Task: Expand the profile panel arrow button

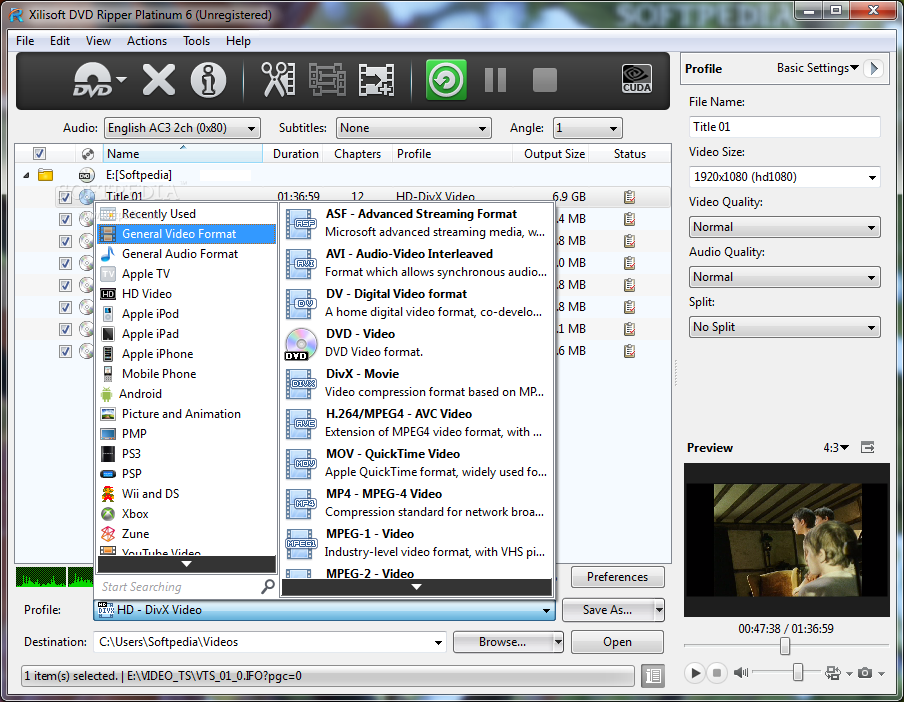Action: (874, 68)
